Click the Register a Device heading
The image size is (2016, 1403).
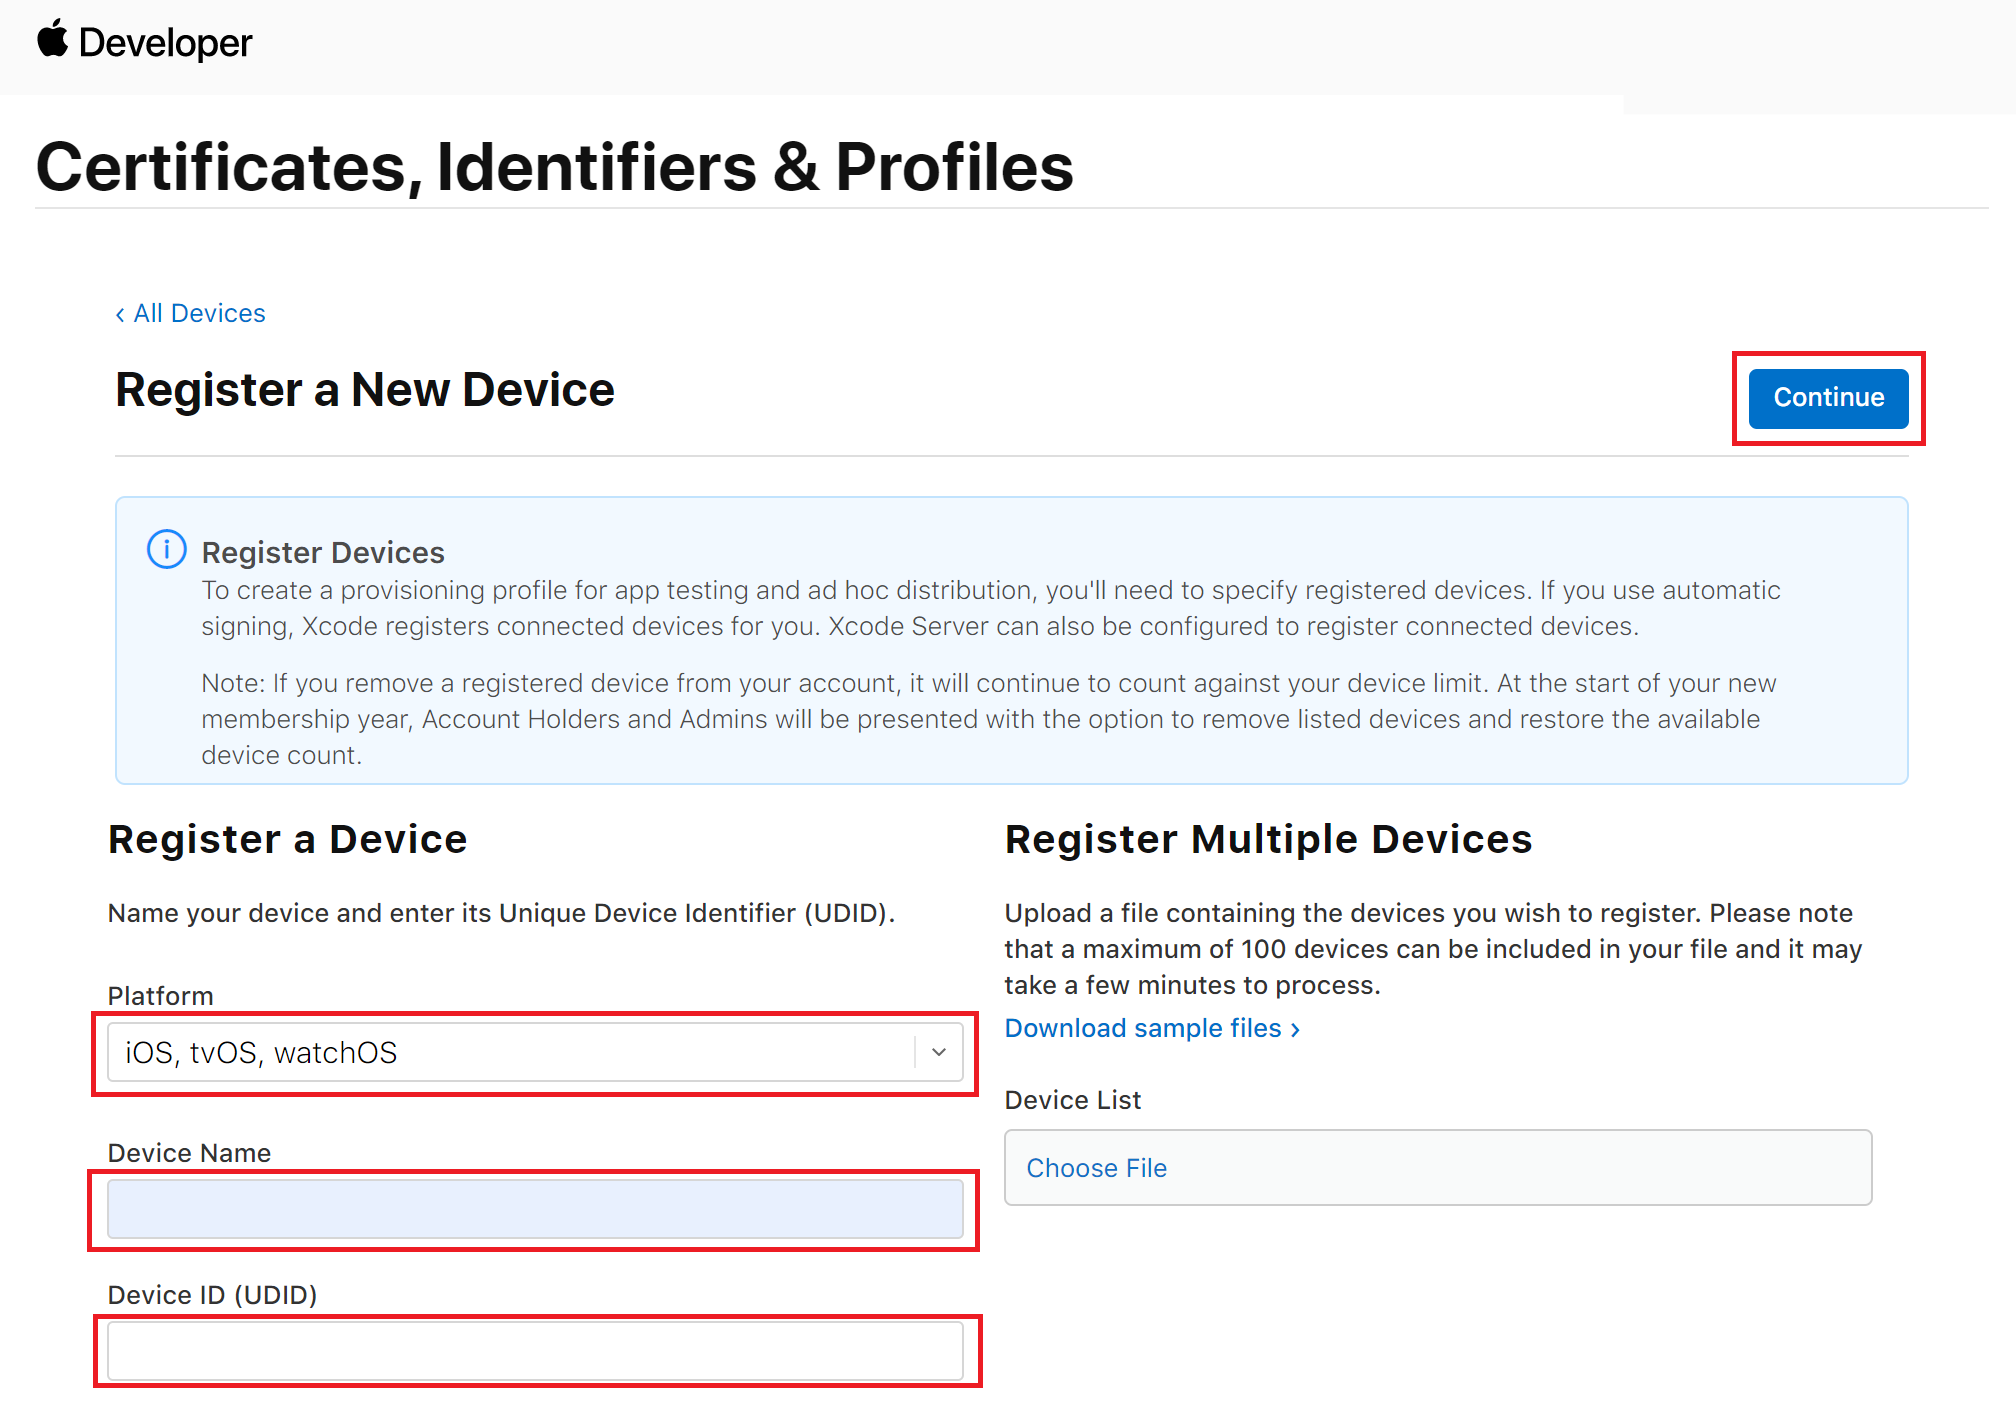pyautogui.click(x=288, y=839)
